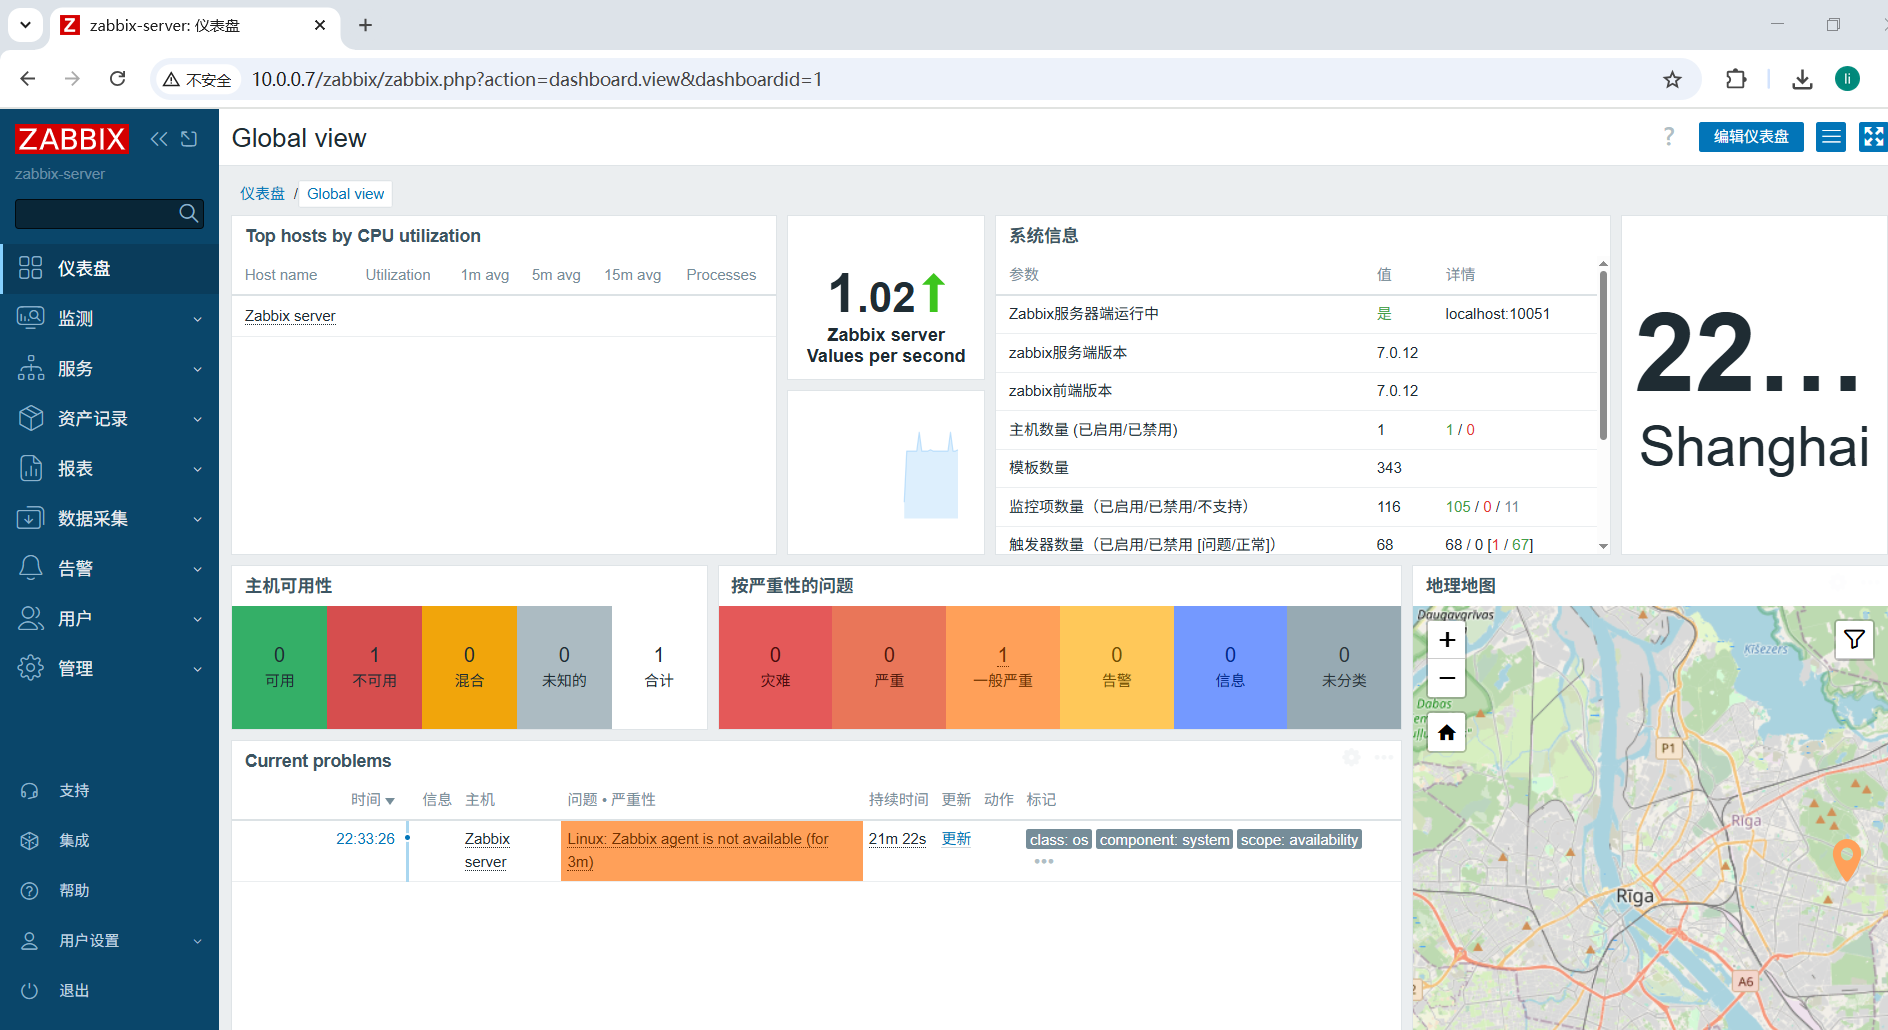Open 集成 integrations cube icon
The image size is (1888, 1030).
click(30, 841)
